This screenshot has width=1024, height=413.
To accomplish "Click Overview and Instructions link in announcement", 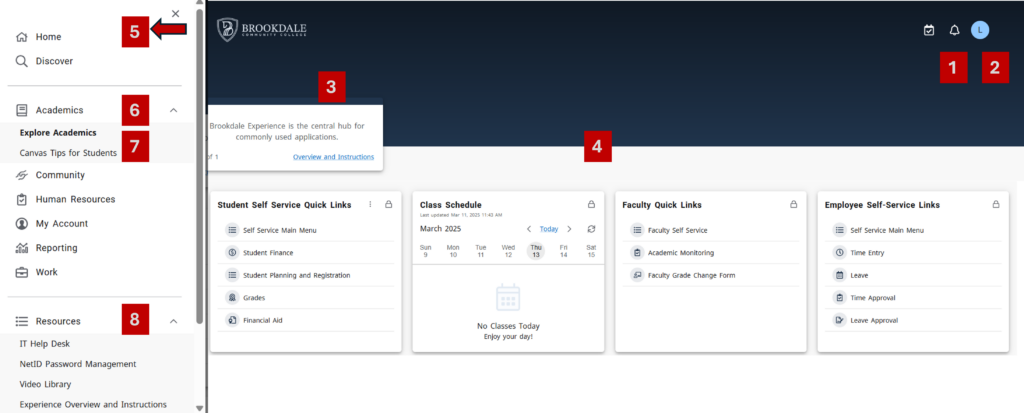I will coord(333,157).
